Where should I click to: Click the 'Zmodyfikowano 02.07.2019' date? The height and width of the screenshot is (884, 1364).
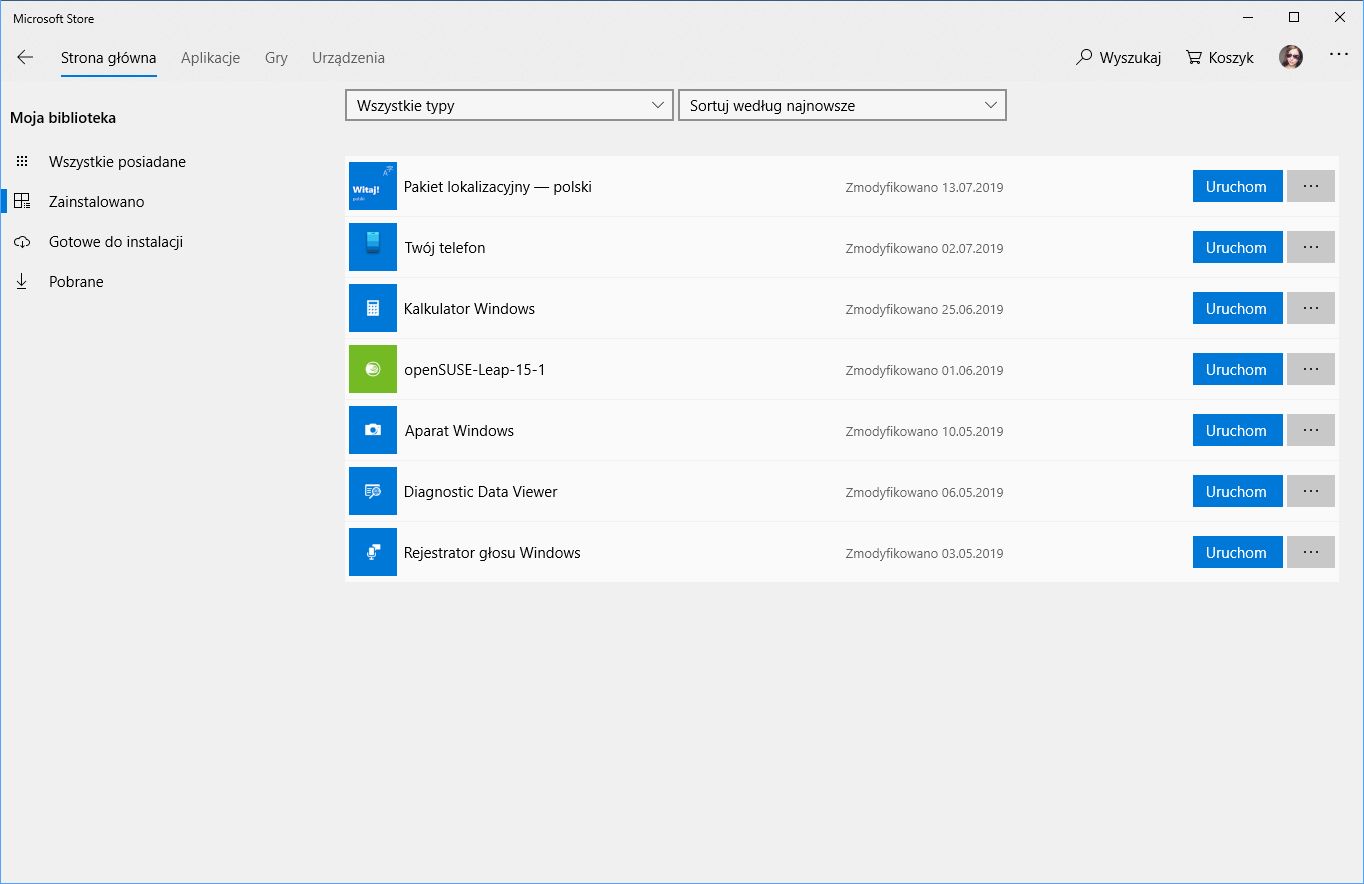(924, 248)
